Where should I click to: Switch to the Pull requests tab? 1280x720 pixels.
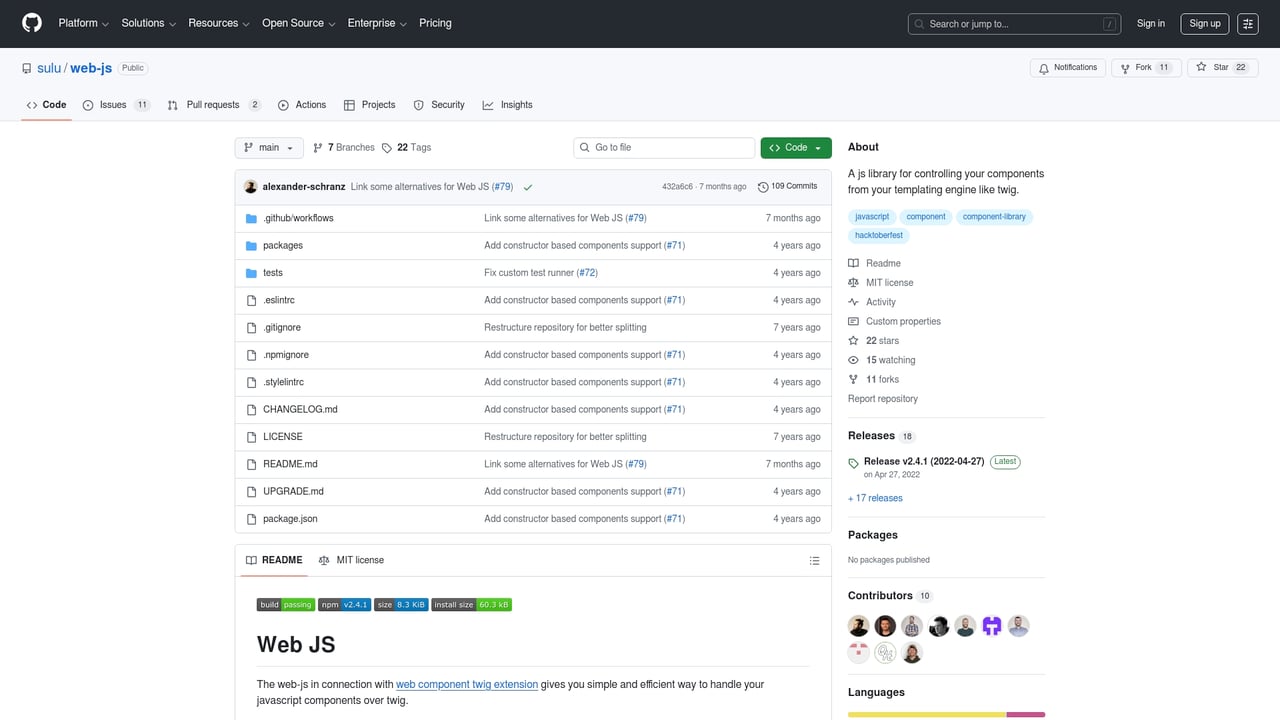click(x=213, y=105)
